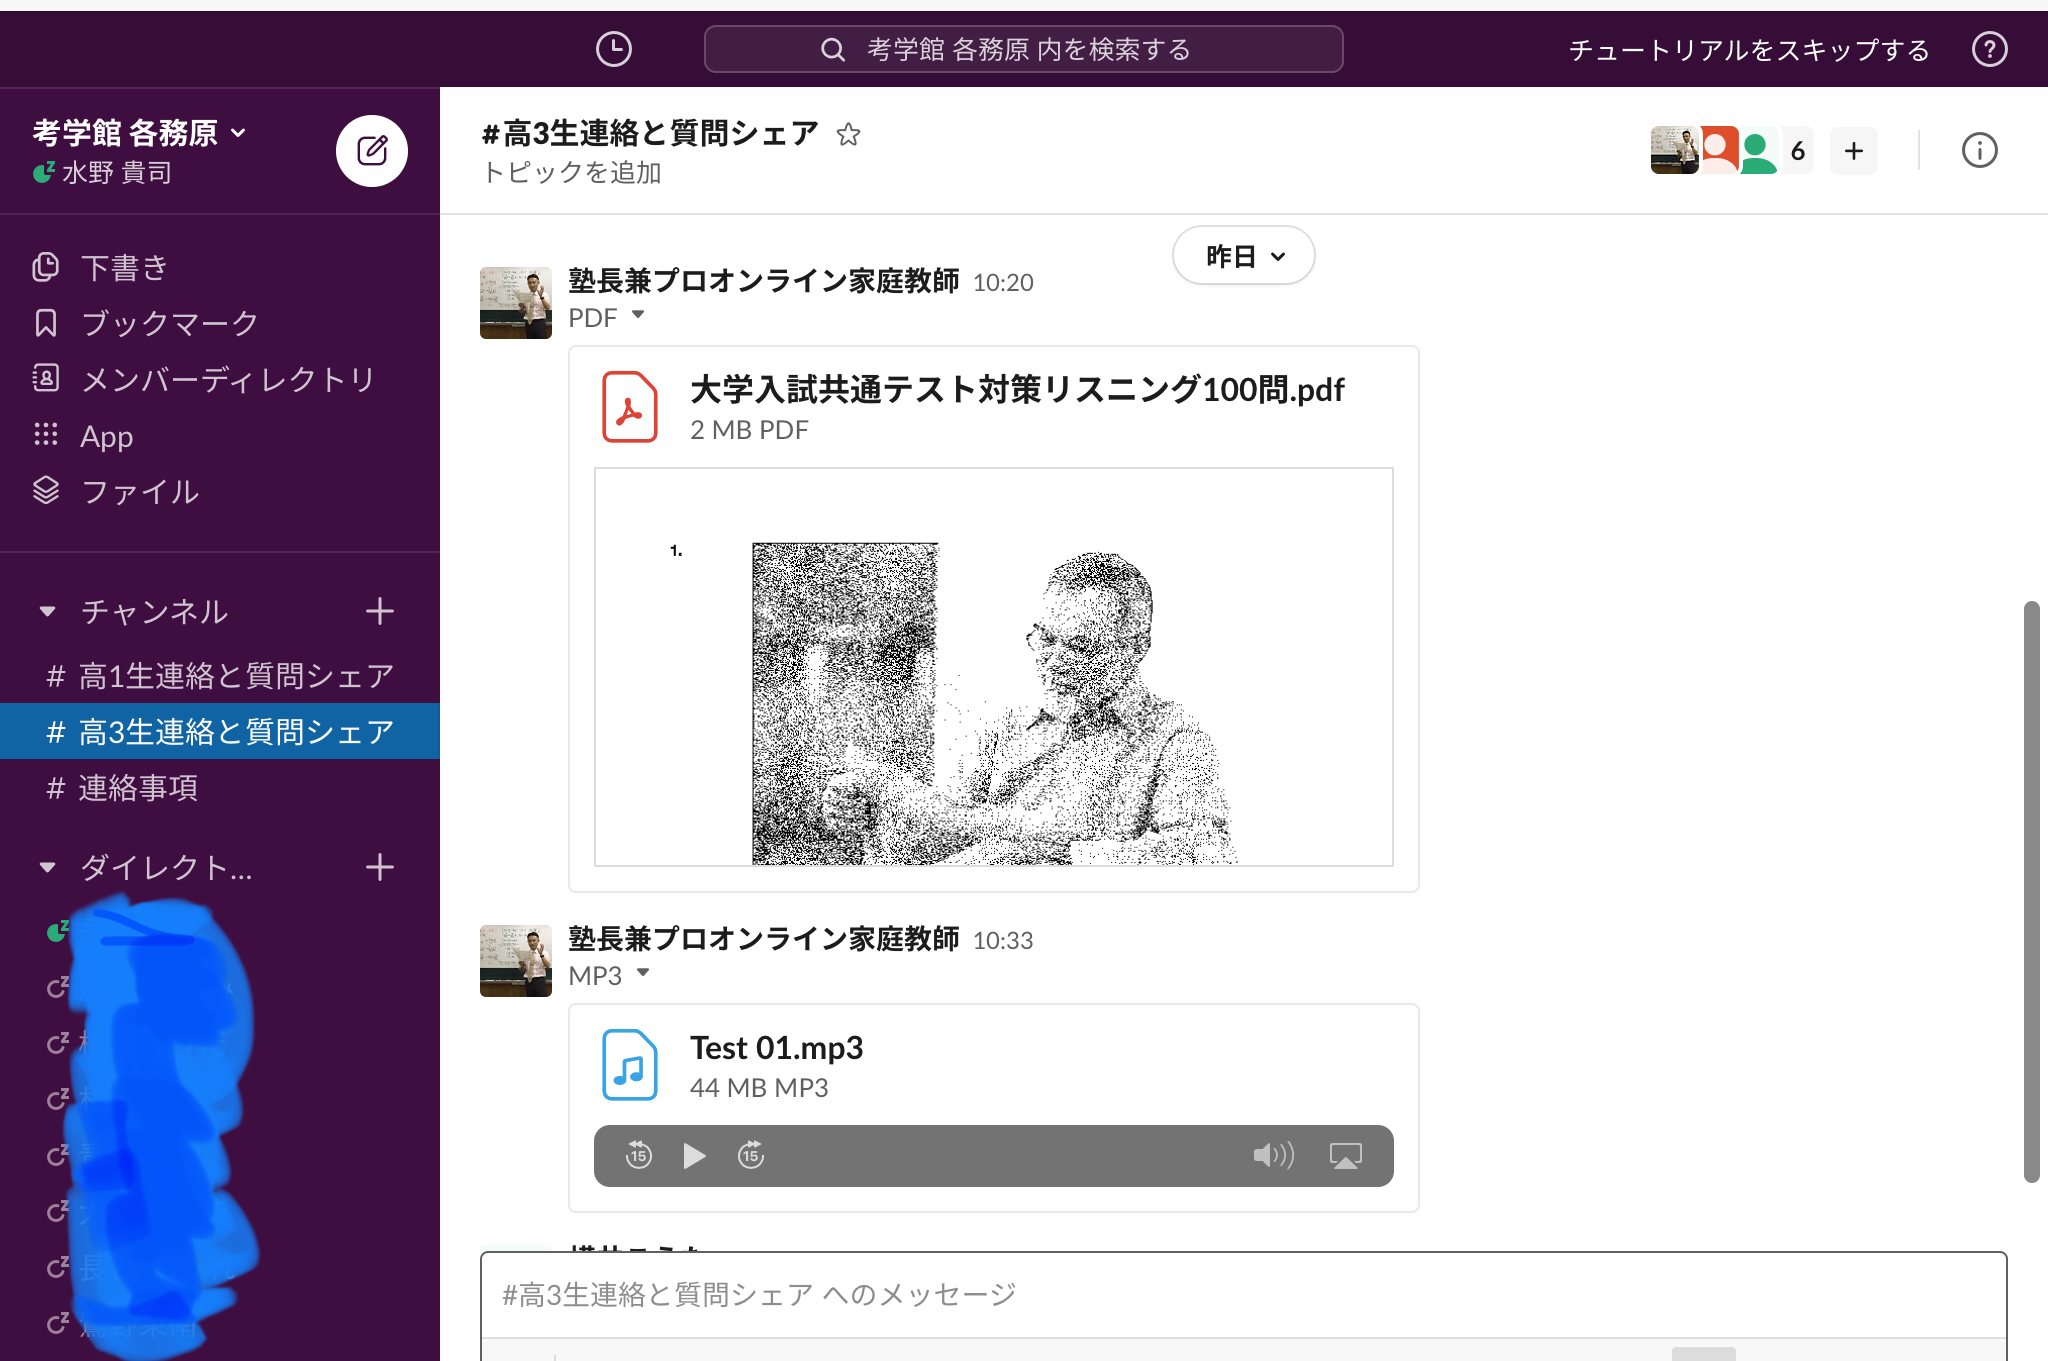Play the Test 01.mp3 audio
Image resolution: width=2048 pixels, height=1361 pixels.
(x=694, y=1156)
